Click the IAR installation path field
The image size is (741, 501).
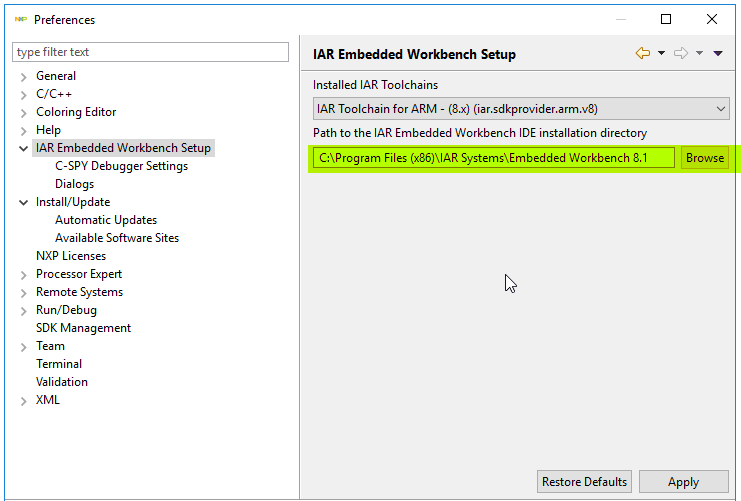pos(494,158)
